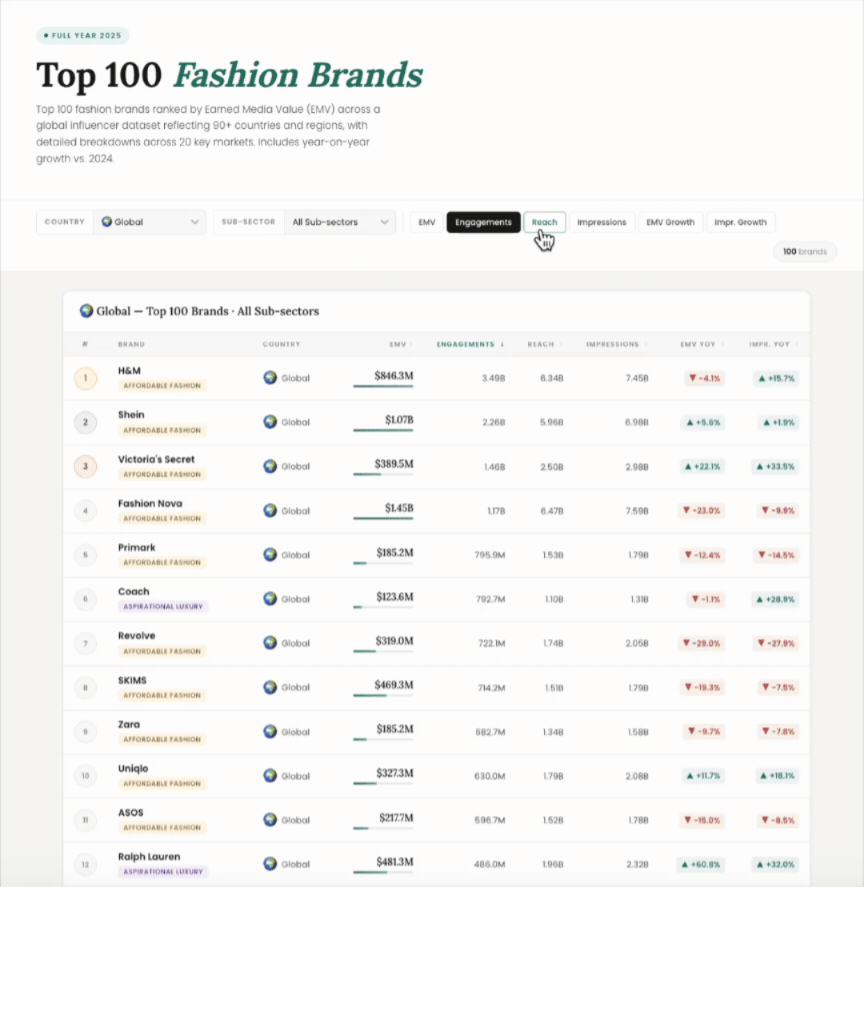Viewport: 864px width, 1024px height.
Task: Open the All Sub-sectors dropdown
Action: coord(340,222)
